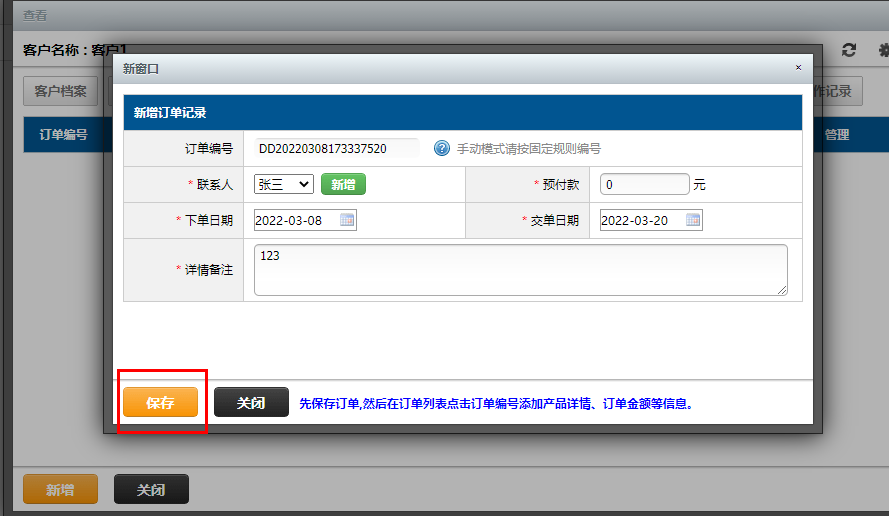889x516 pixels.
Task: Open the order date calendar picker
Action: pyautogui.click(x=347, y=220)
